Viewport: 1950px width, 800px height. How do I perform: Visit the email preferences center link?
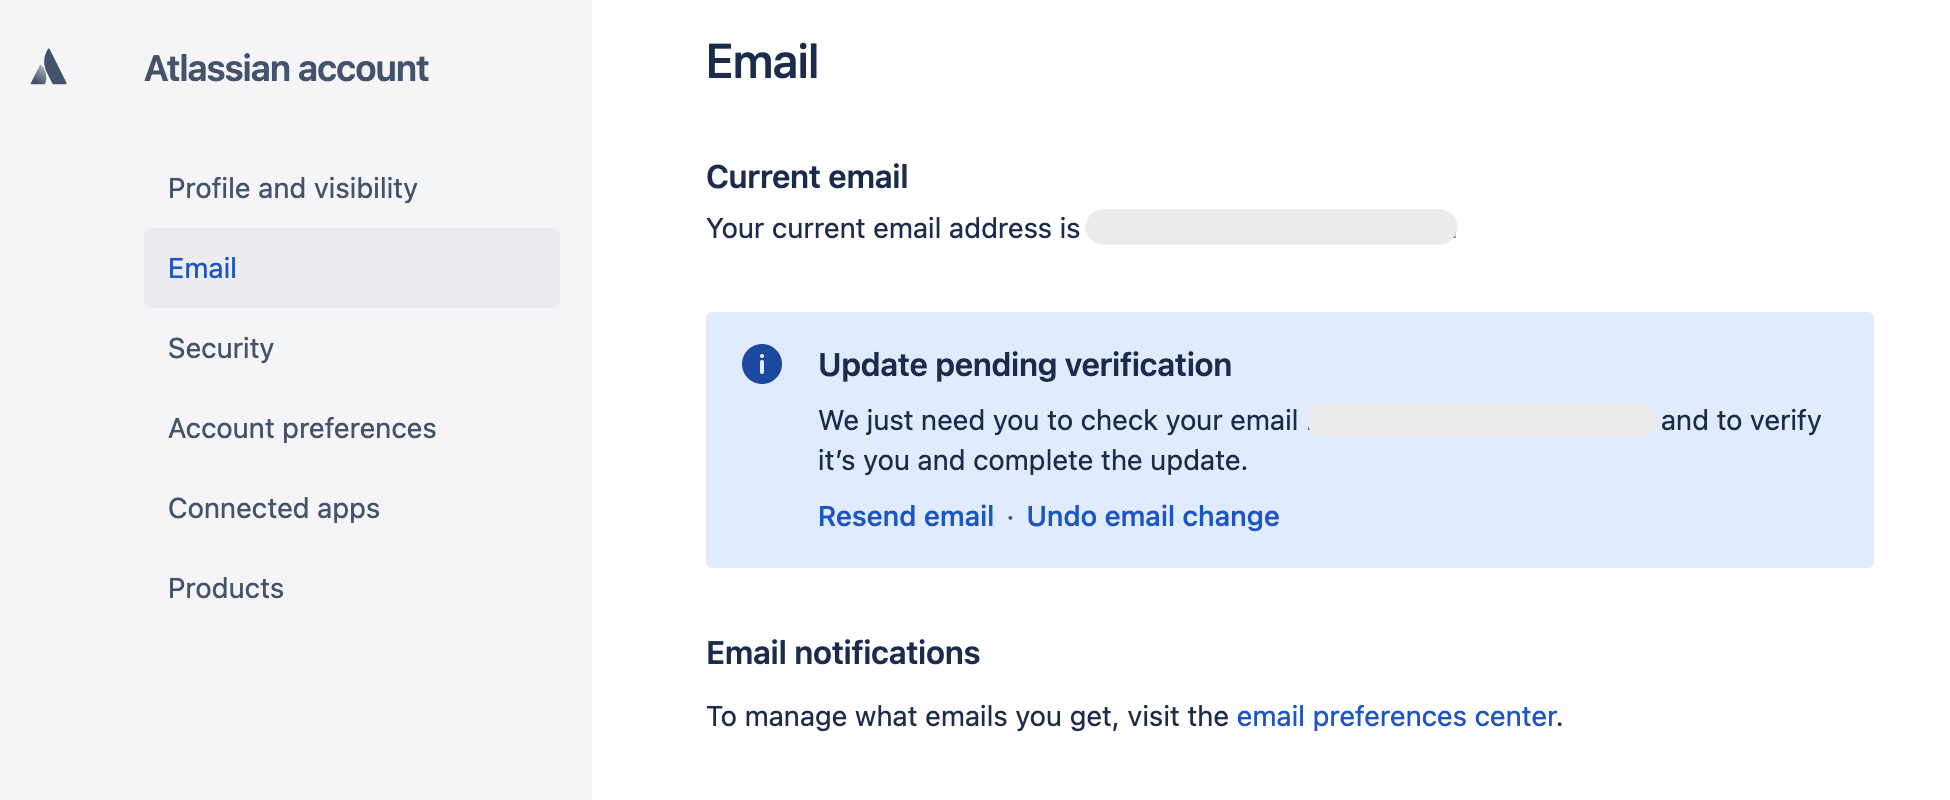pyautogui.click(x=1396, y=716)
